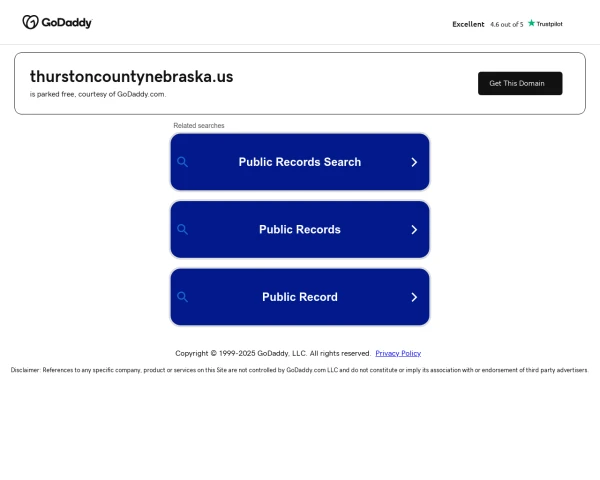The image size is (600, 480).
Task: Click the thurstoncountynebraska.us domain heading
Action: click(132, 77)
